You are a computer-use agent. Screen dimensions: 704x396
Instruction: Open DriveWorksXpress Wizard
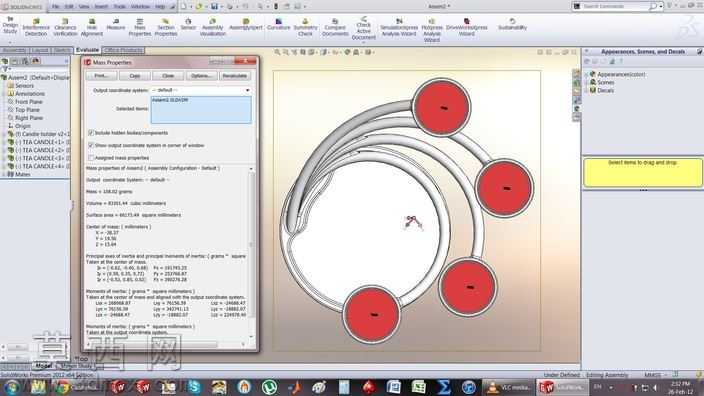tap(466, 27)
